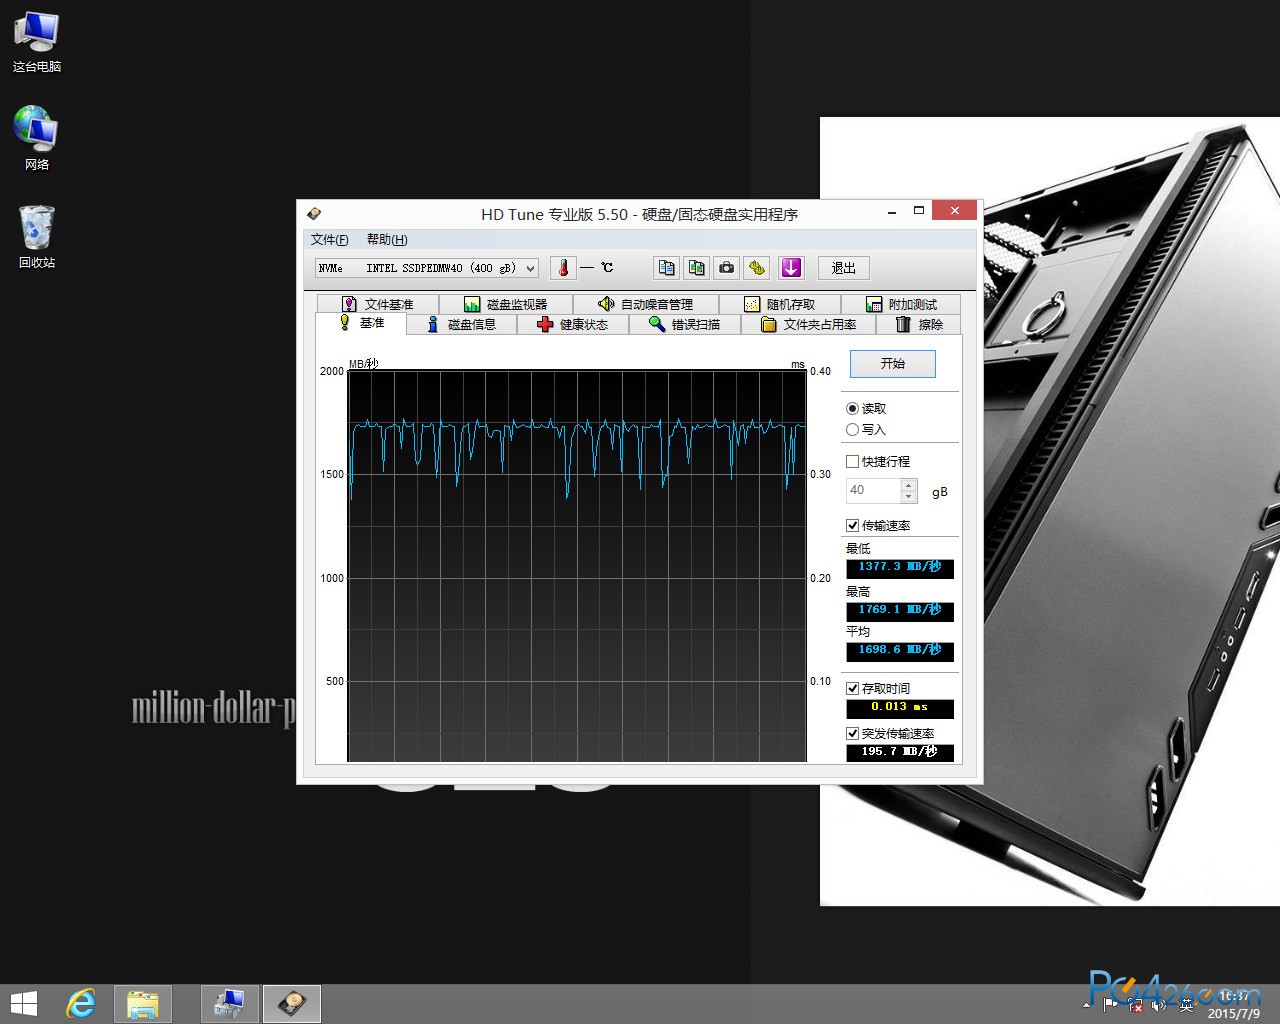Open the 网络 network desktop icon
This screenshot has height=1024, width=1280.
(x=37, y=138)
